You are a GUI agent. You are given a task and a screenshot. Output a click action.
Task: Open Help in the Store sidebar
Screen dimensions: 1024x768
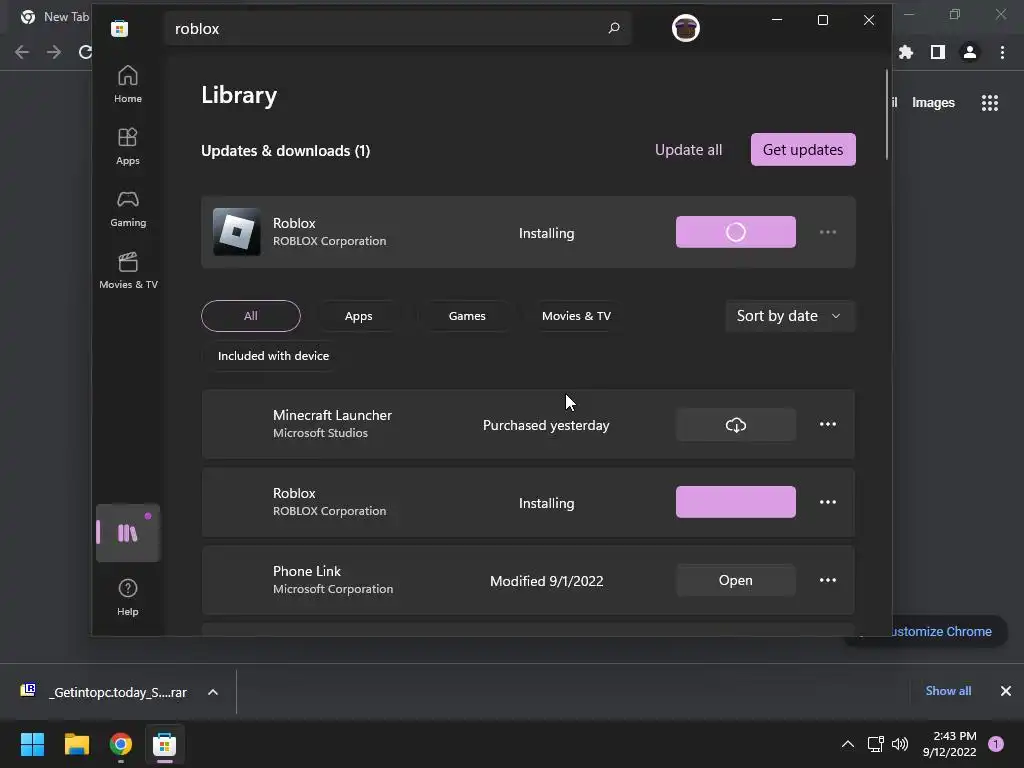pyautogui.click(x=128, y=597)
